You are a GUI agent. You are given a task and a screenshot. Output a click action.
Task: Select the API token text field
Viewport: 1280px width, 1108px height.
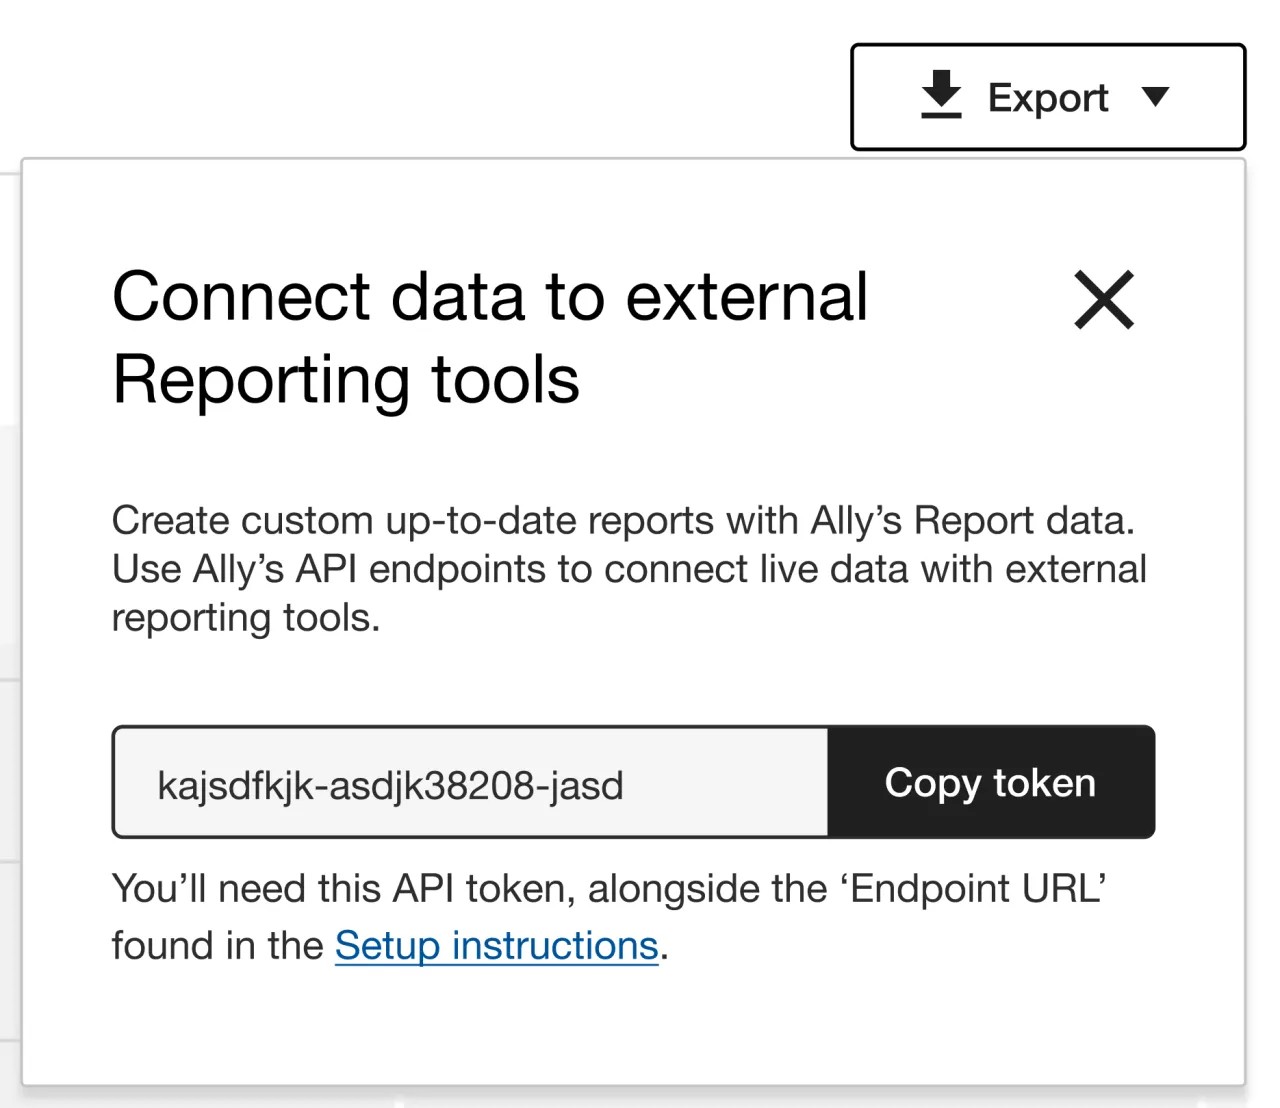click(470, 782)
